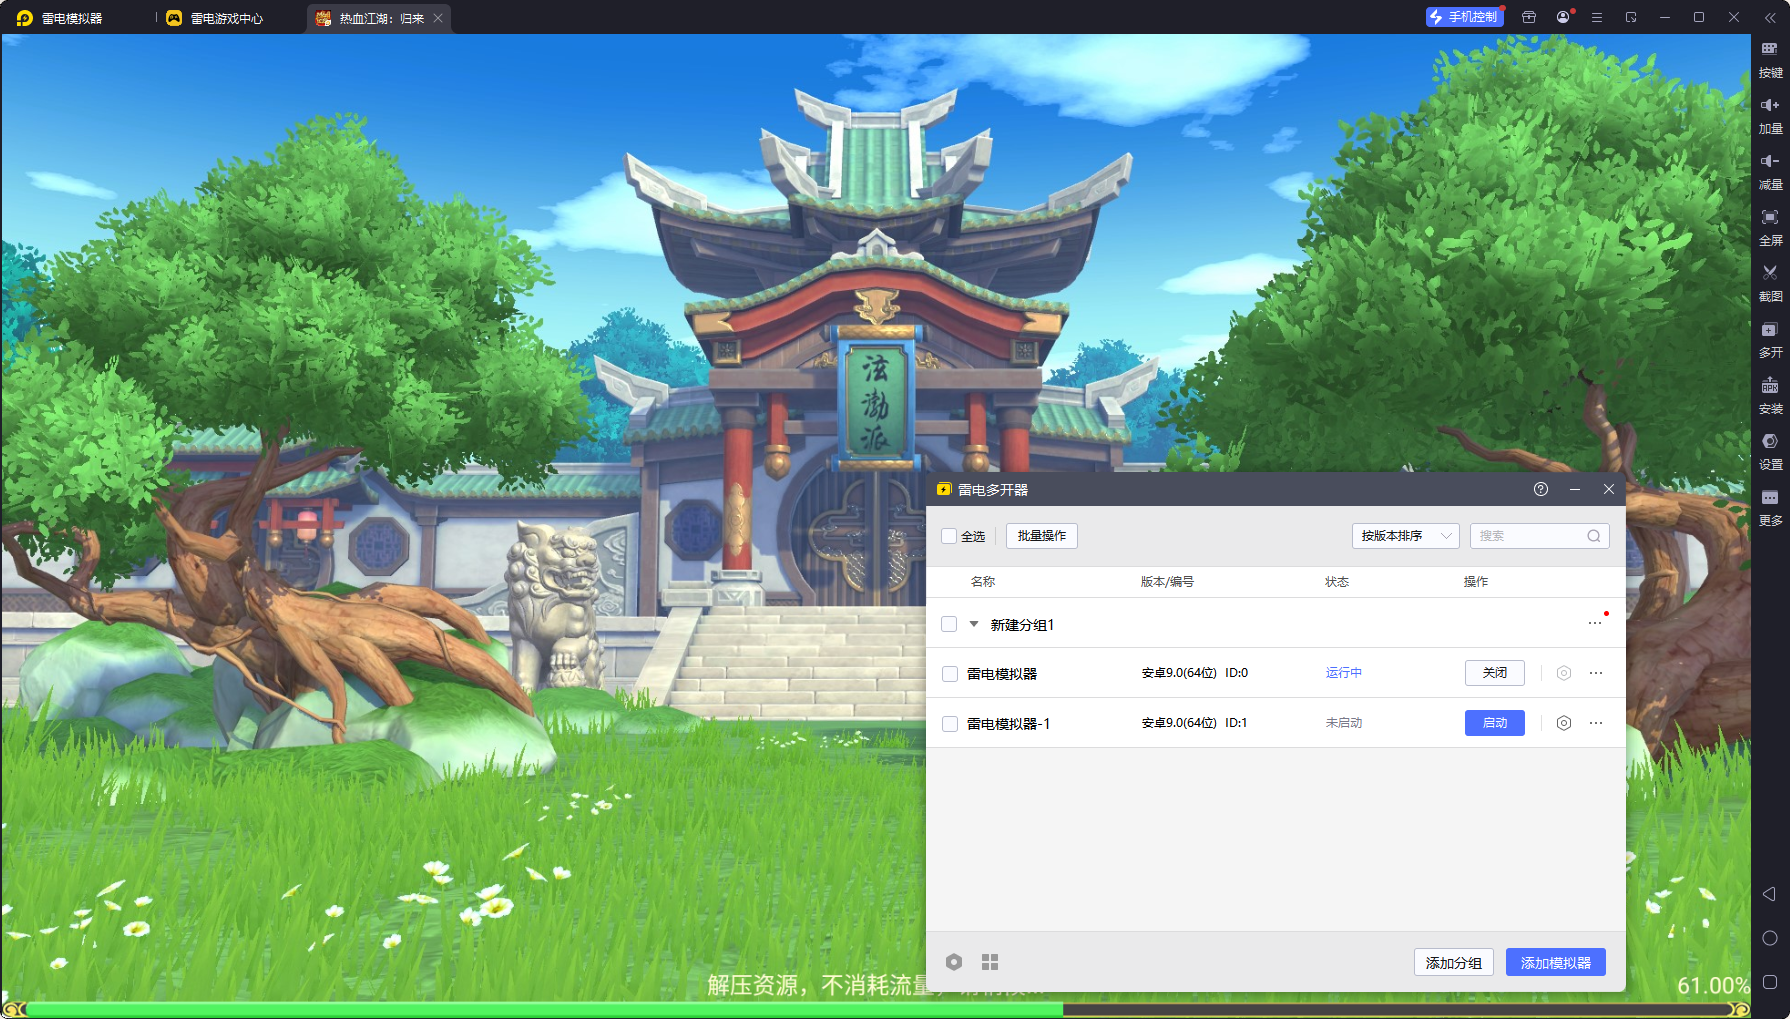Collapse the right sidebar with double-chevron icon
Image resolution: width=1790 pixels, height=1019 pixels.
(1769, 18)
